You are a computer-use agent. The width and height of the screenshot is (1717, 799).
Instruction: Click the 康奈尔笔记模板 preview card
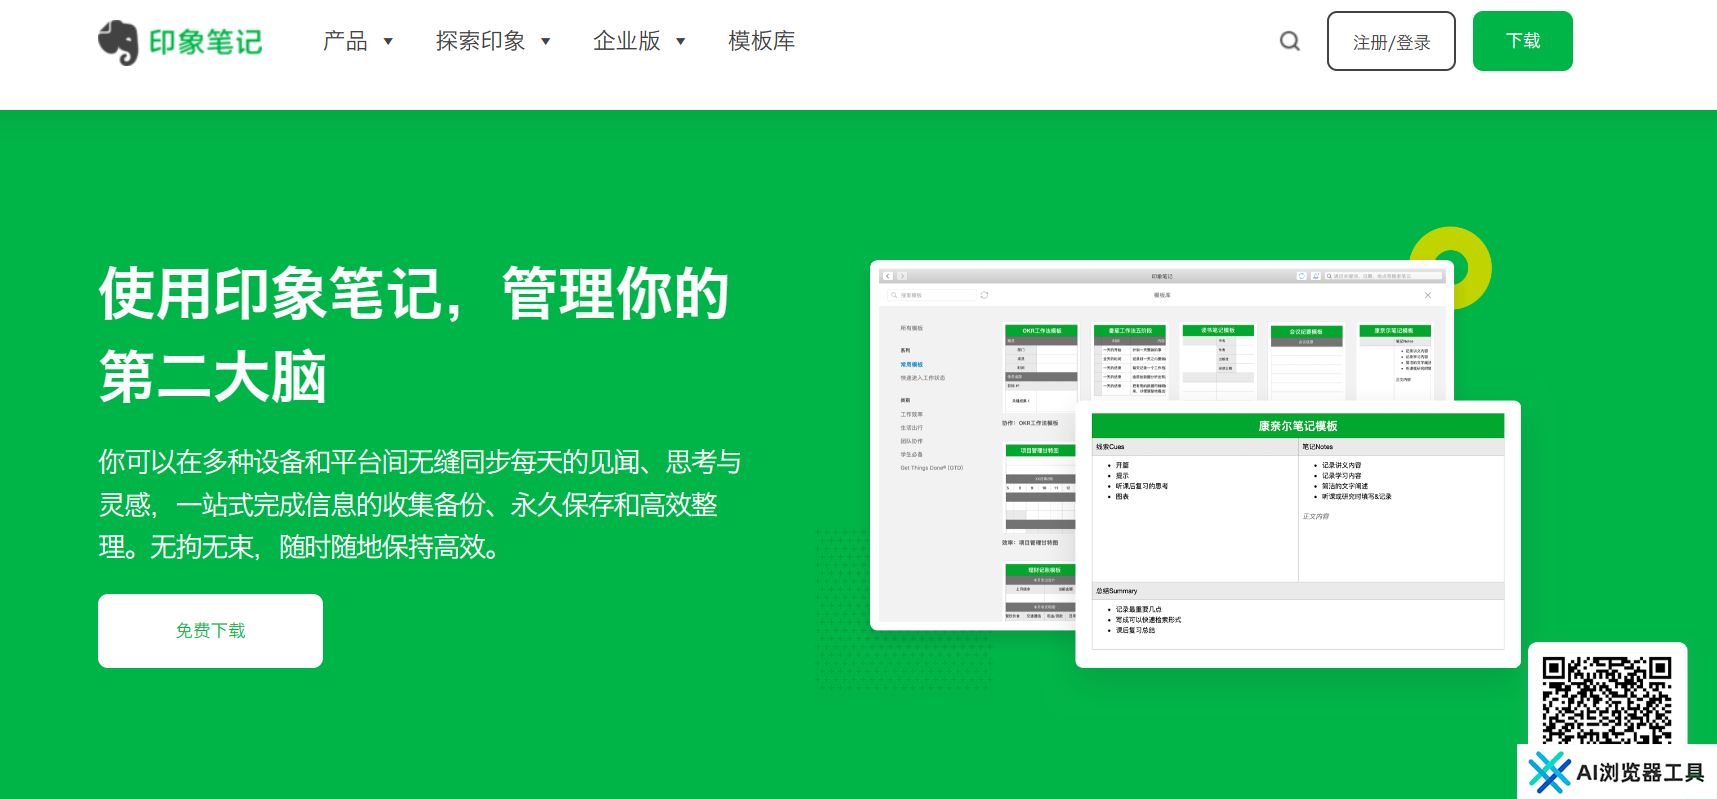click(x=1298, y=534)
